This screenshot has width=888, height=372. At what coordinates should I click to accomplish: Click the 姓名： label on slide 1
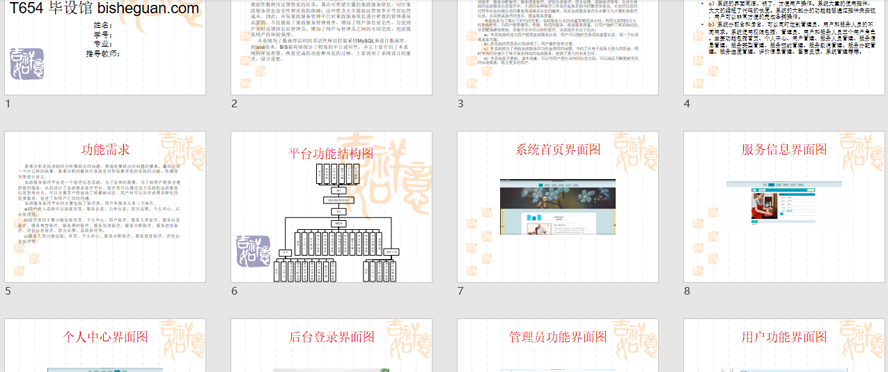[103, 25]
